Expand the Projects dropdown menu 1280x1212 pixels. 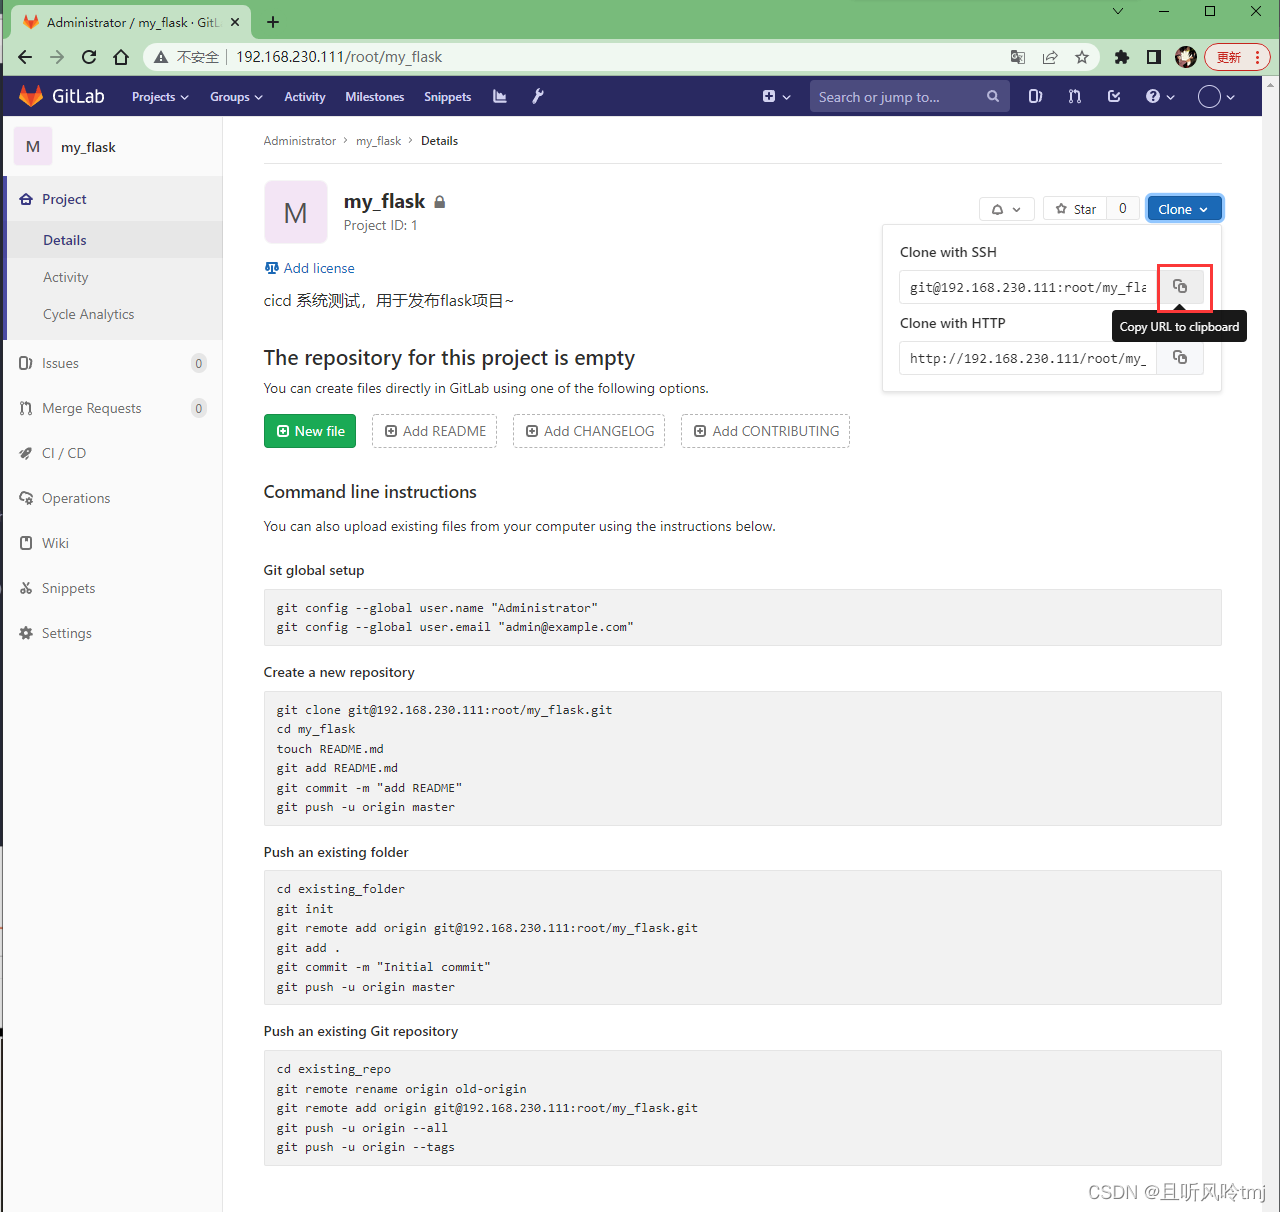(160, 97)
